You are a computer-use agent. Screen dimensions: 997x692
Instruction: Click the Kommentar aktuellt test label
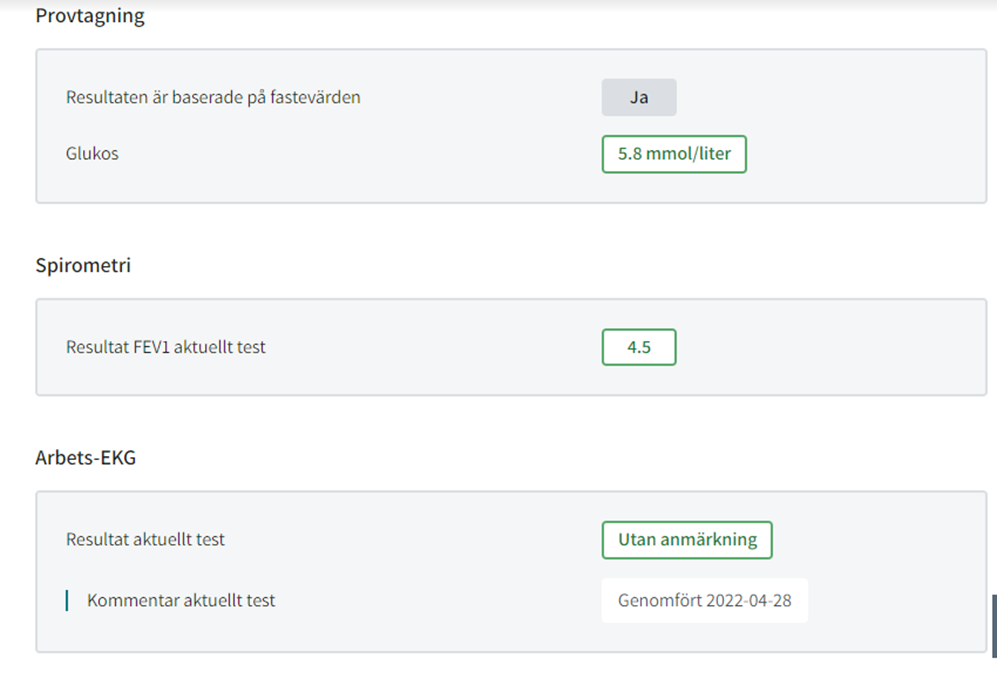181,600
